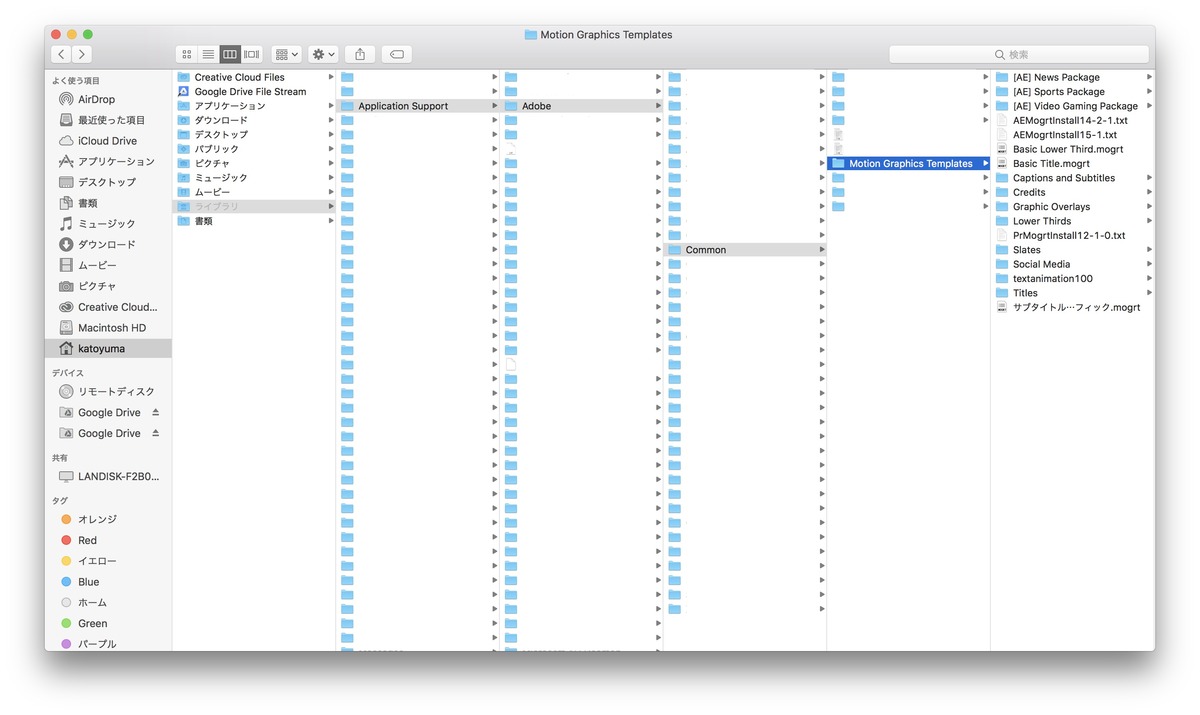
Task: Open iCloud Drive from sidebar
Action: pyautogui.click(x=107, y=141)
